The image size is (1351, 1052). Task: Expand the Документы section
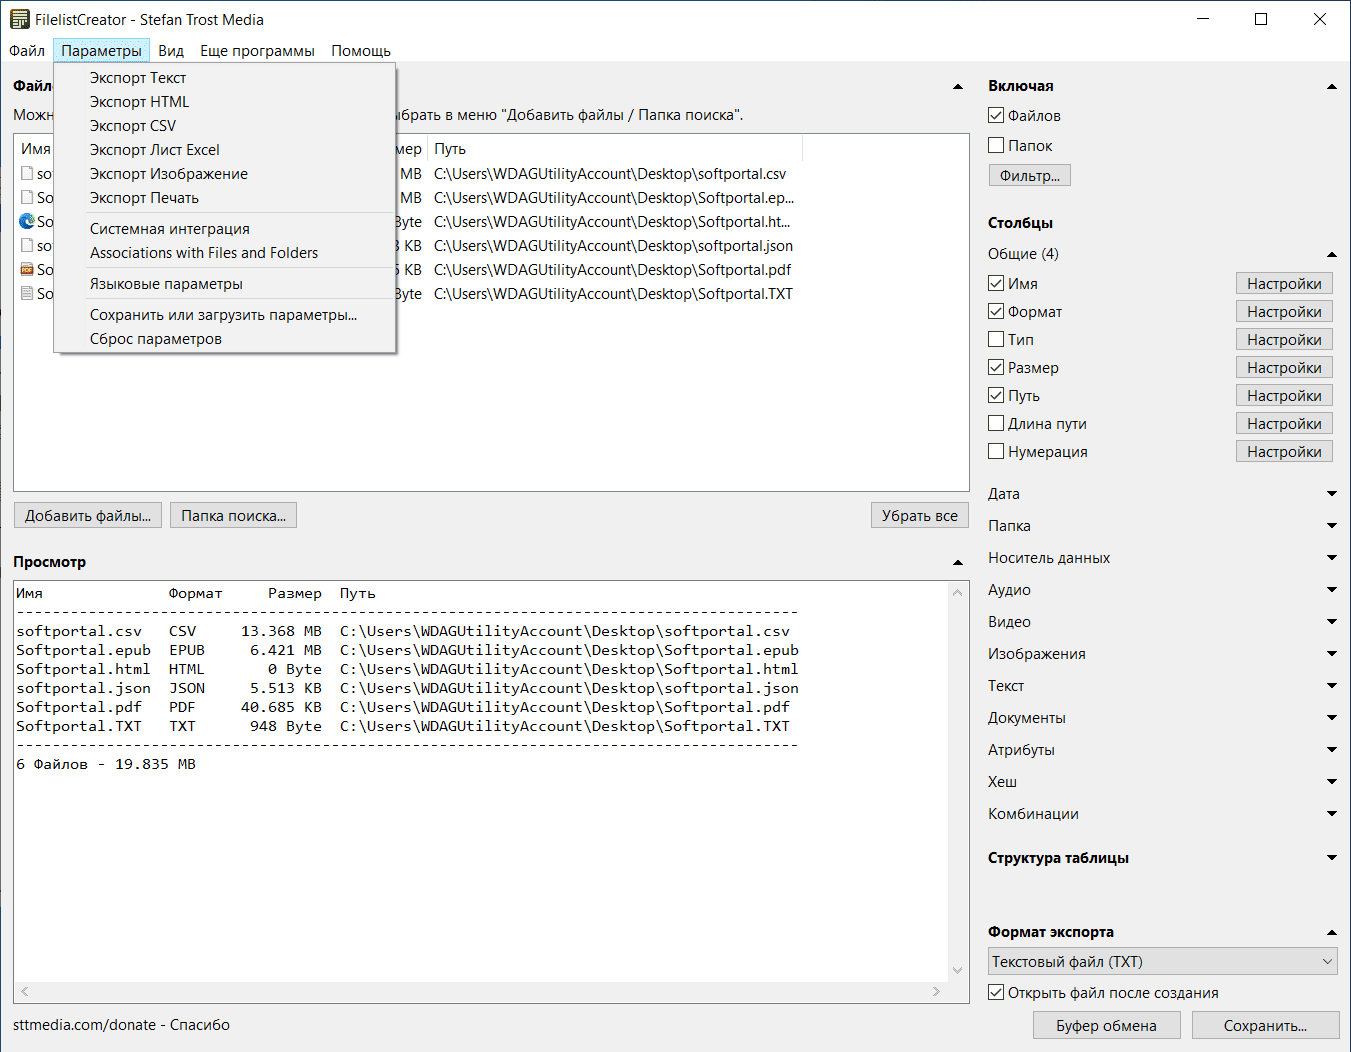coord(1332,718)
